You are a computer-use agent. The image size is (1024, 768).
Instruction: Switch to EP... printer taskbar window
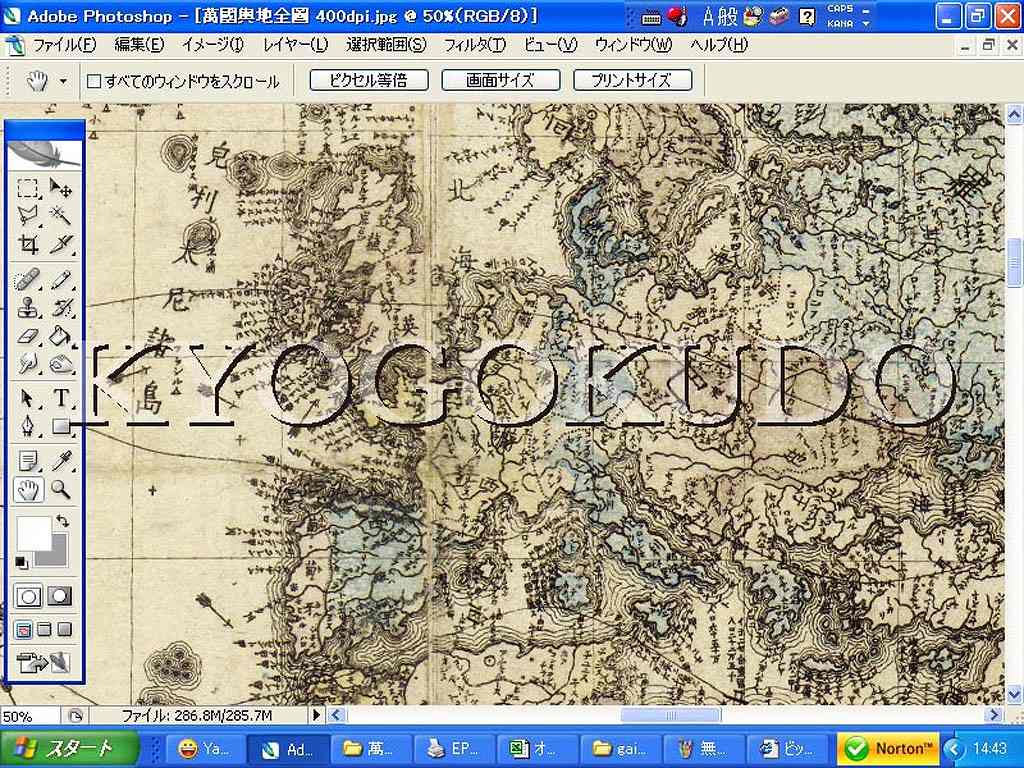tap(455, 749)
